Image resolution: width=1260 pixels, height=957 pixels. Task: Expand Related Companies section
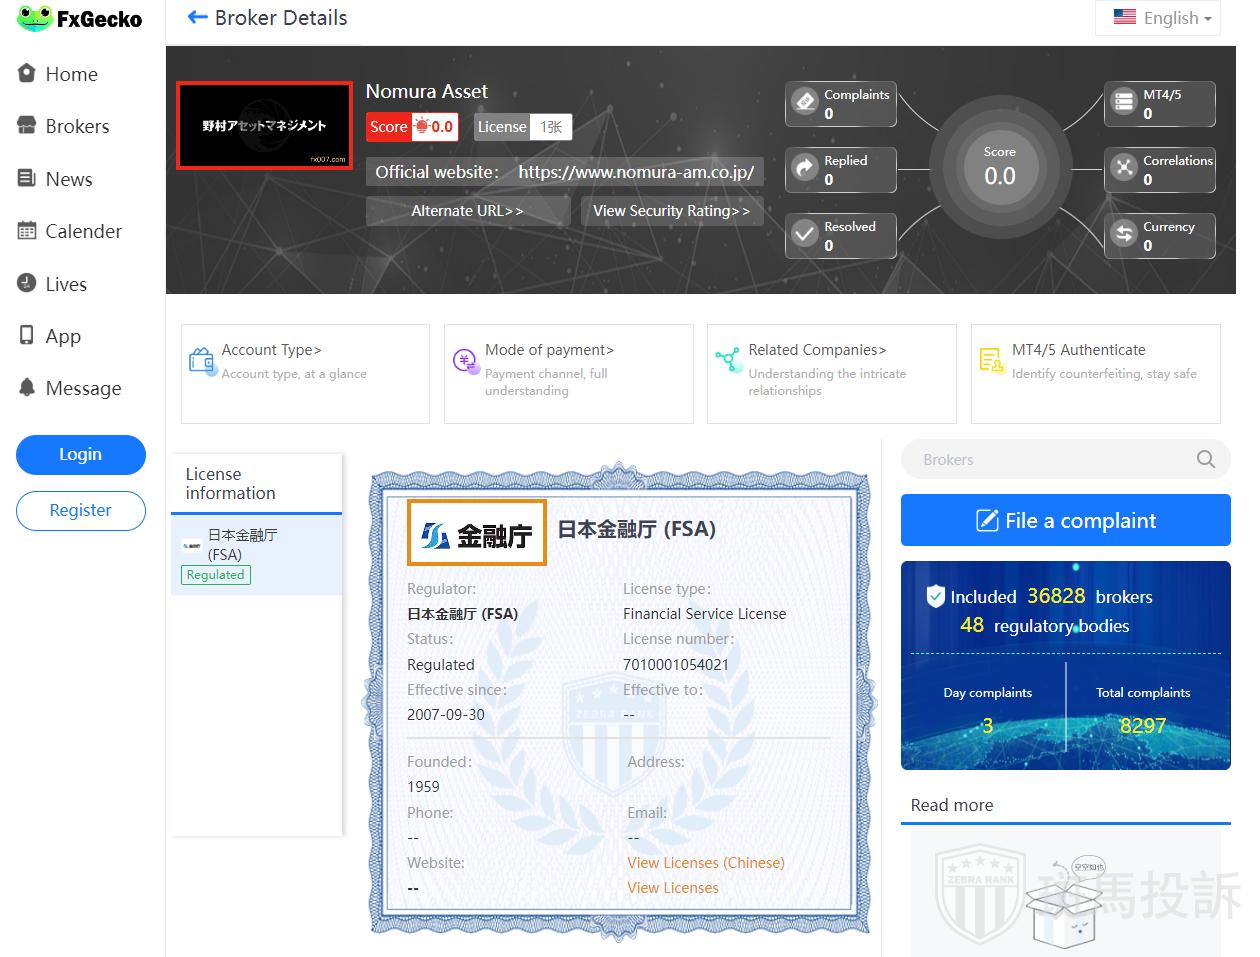[817, 350]
